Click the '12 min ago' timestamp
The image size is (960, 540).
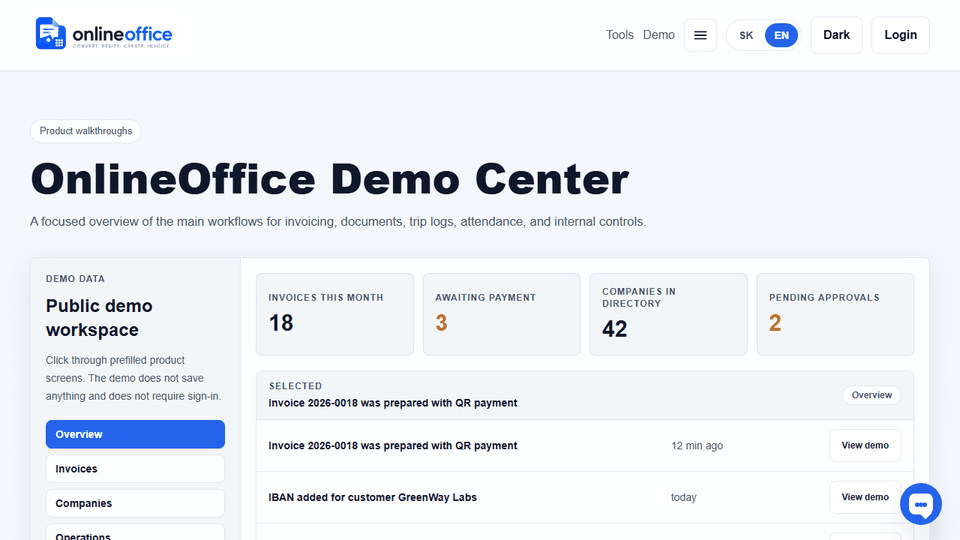[x=697, y=446]
